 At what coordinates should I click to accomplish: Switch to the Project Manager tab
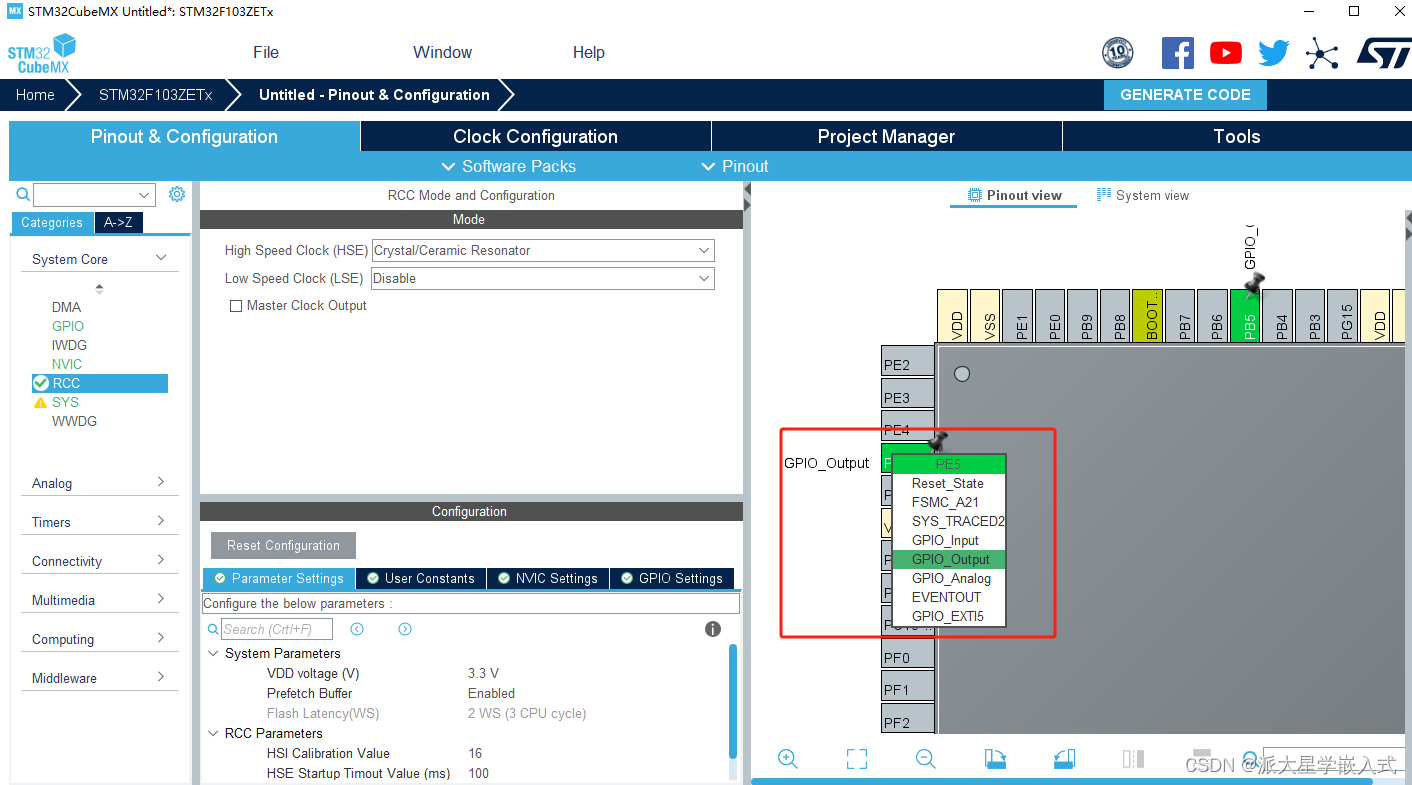click(x=886, y=137)
